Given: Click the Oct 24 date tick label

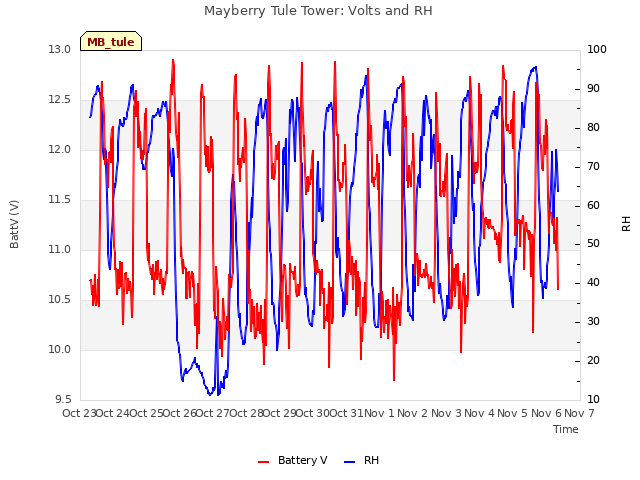Looking at the screenshot, I should [x=113, y=413].
